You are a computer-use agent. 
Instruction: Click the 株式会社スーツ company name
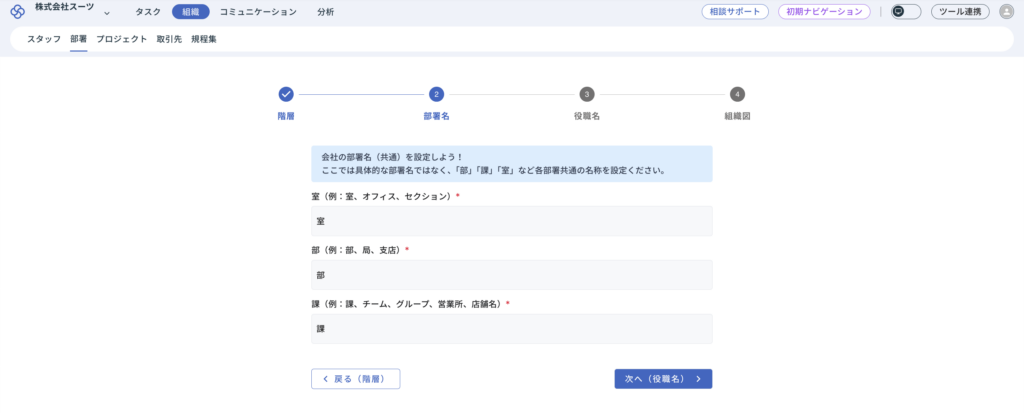coord(65,7)
